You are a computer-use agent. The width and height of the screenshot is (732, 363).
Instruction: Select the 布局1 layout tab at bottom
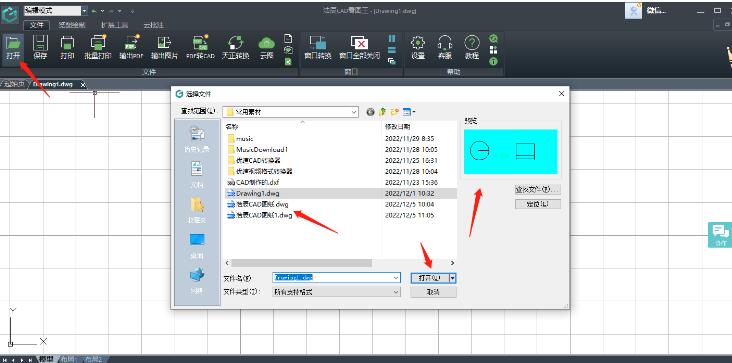(68, 359)
